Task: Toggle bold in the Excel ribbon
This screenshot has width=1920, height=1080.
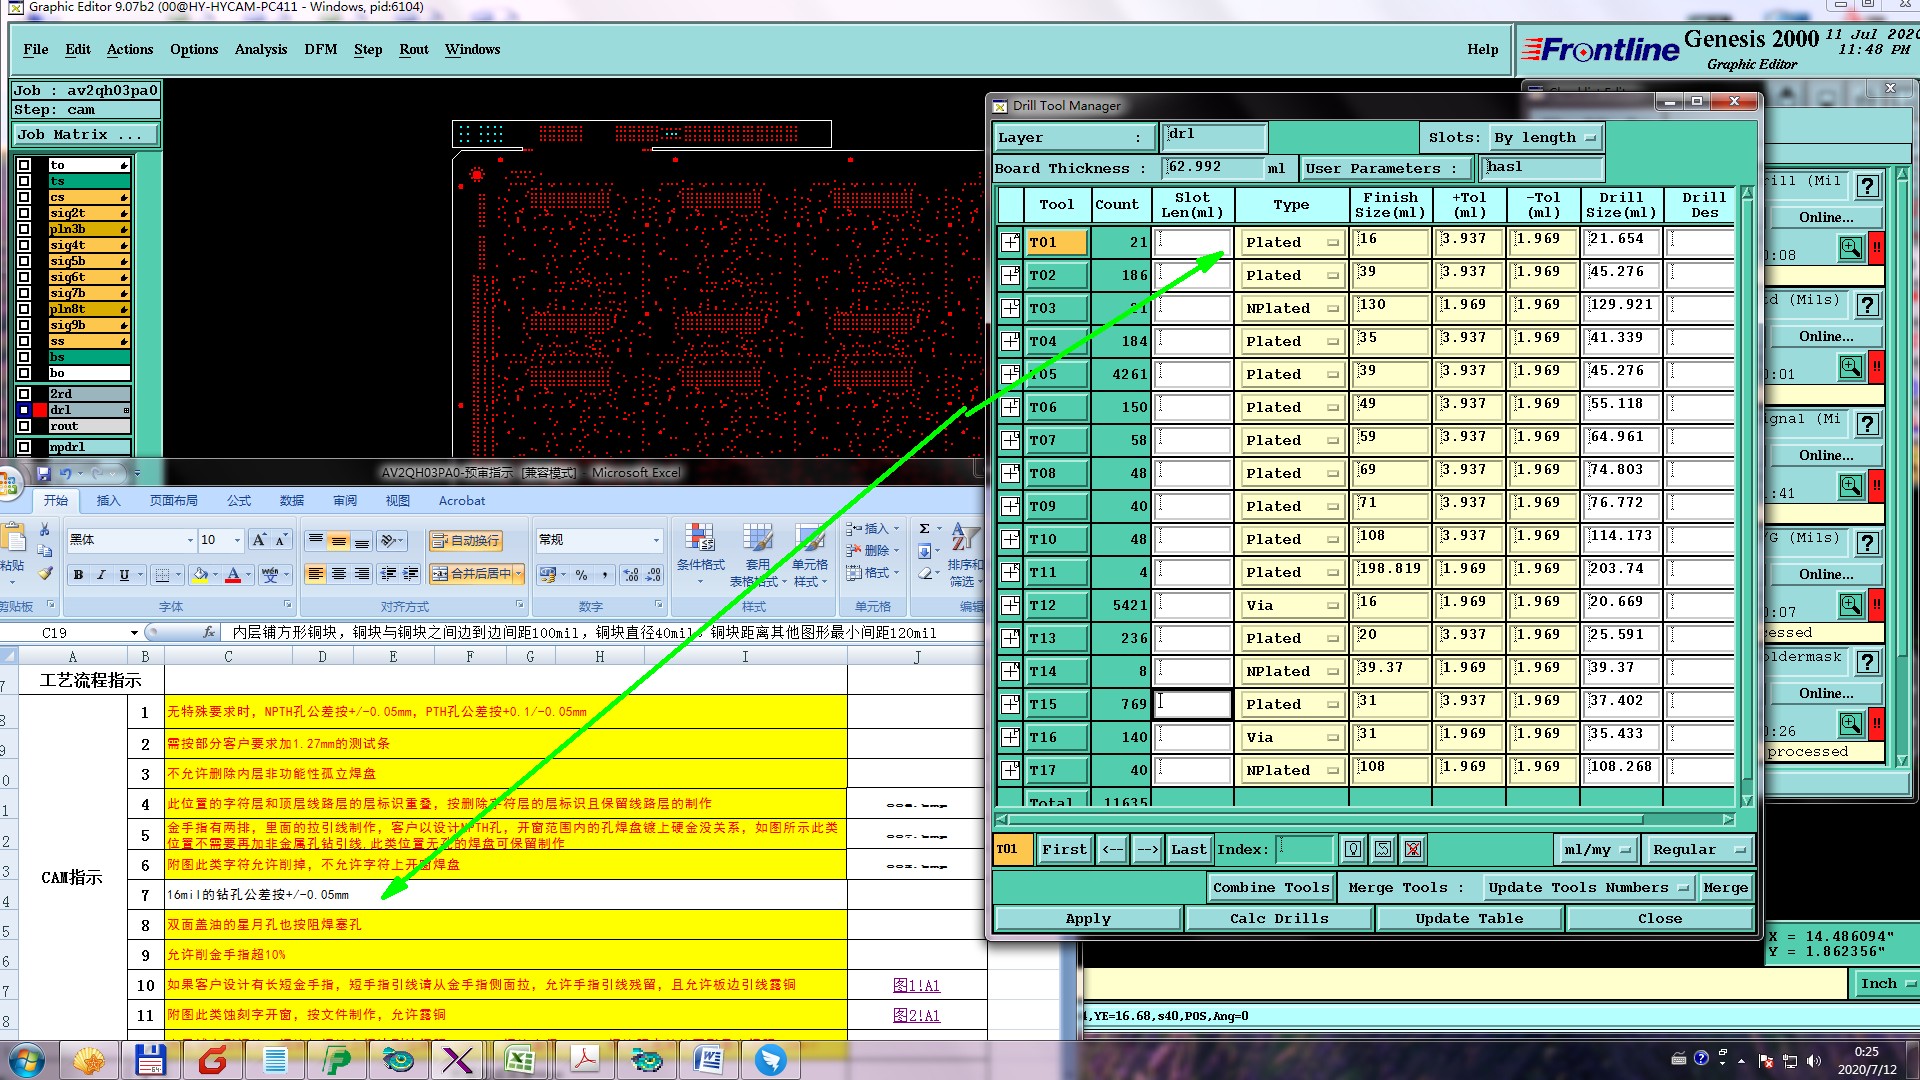Action: [78, 574]
